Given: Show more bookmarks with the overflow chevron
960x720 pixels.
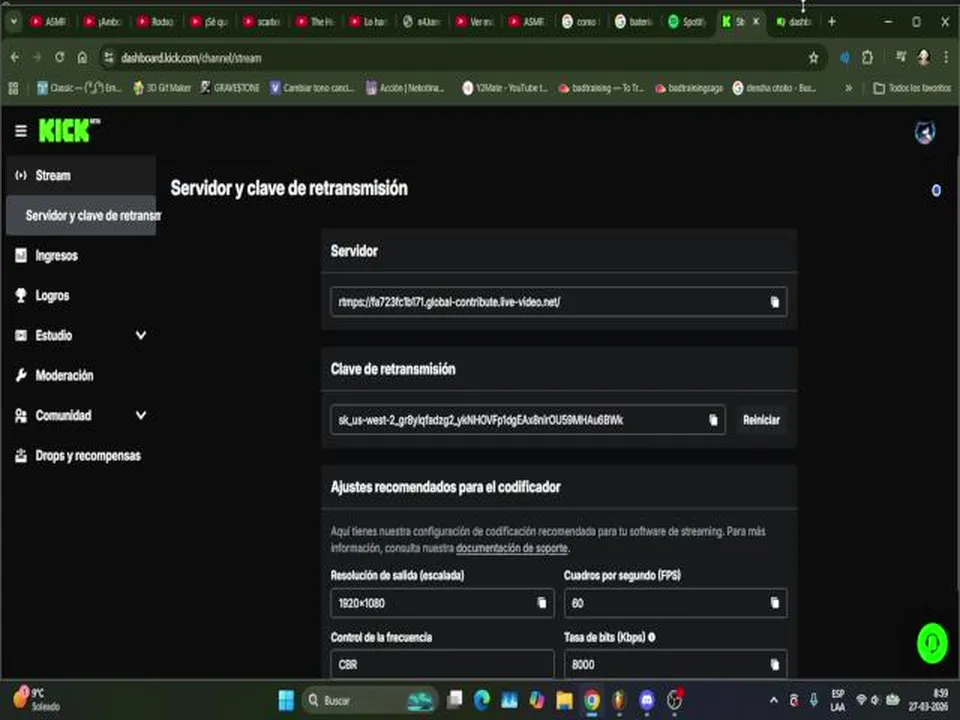Looking at the screenshot, I should [x=849, y=88].
